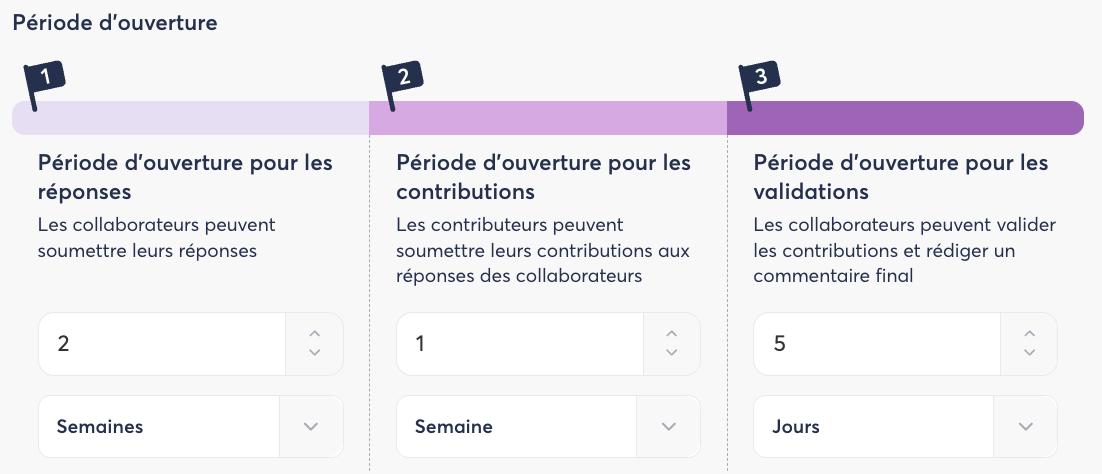Screen dimensions: 1102x474
Task: Click the pink contributions timeline segment
Action: tap(548, 118)
